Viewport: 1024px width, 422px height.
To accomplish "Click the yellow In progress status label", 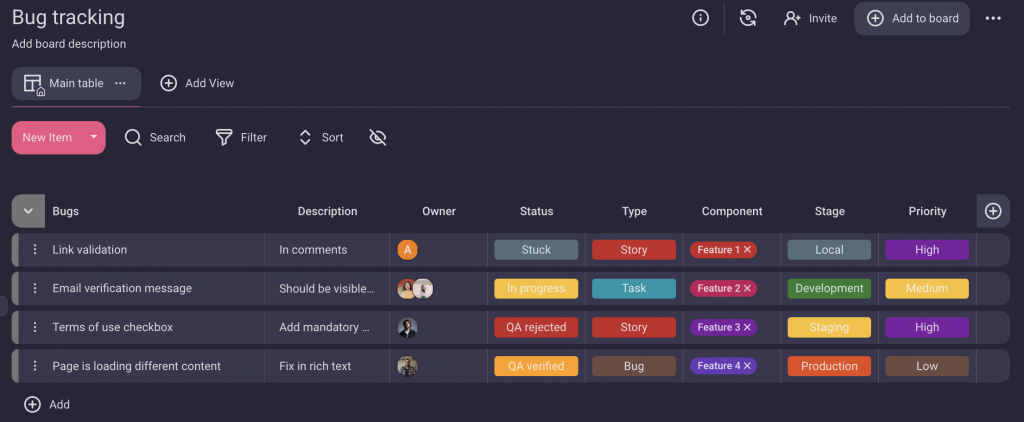I will pos(536,289).
